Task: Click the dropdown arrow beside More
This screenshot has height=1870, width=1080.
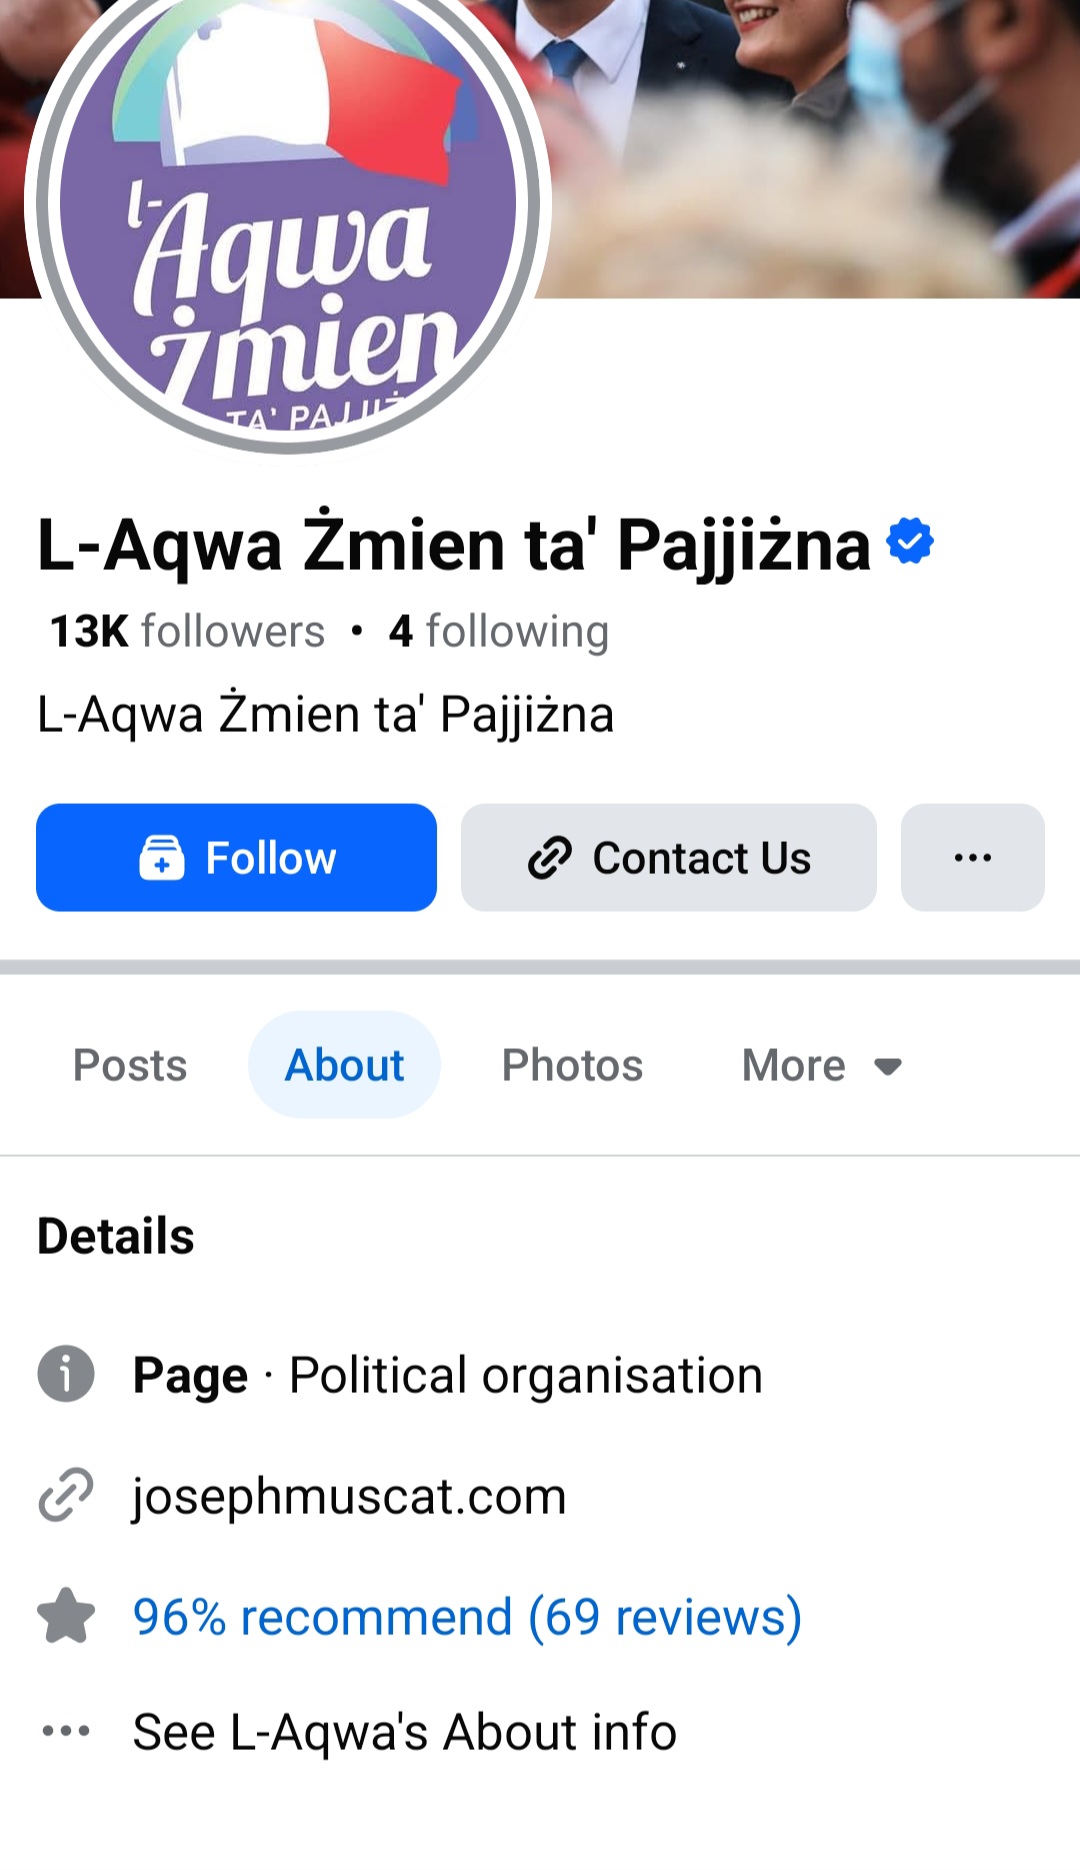Action: 888,1067
